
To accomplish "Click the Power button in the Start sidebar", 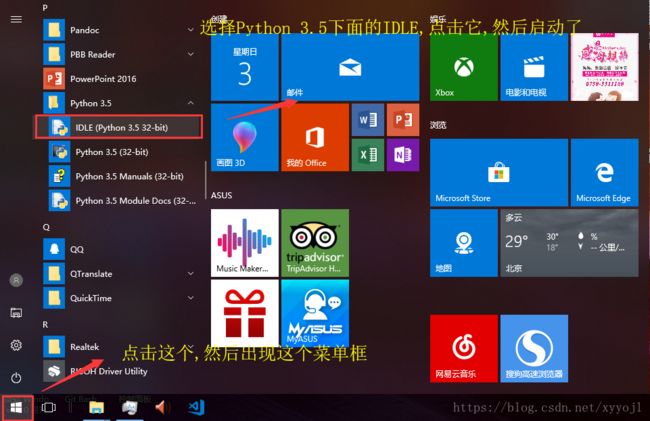I will 16,377.
